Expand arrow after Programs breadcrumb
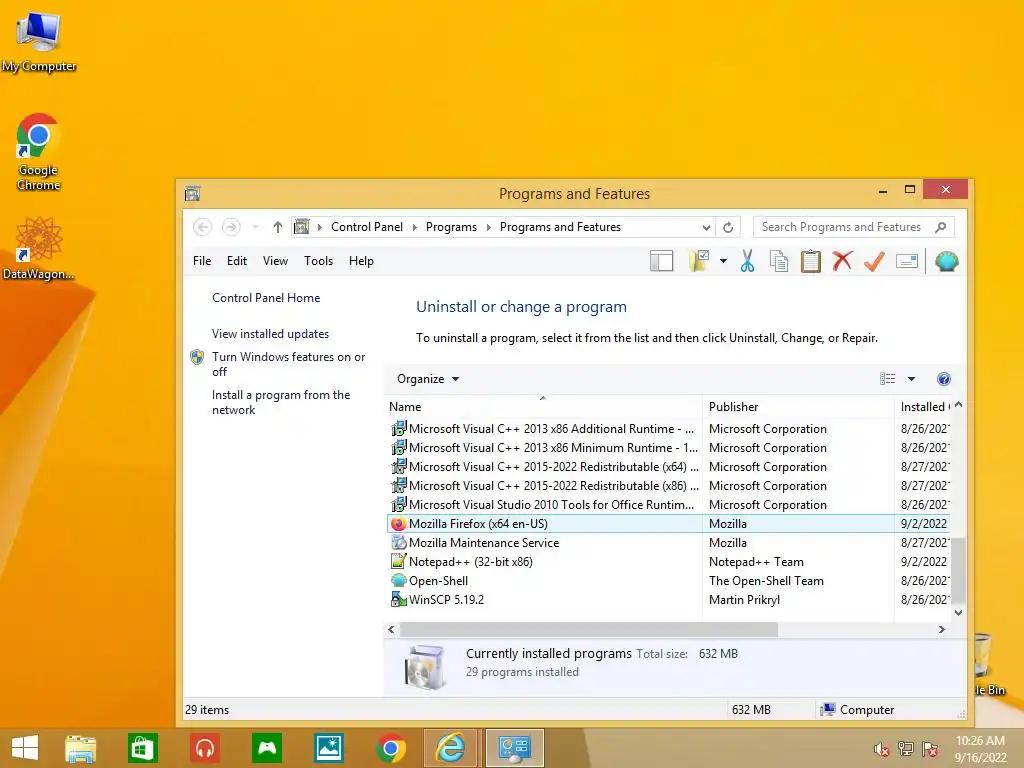This screenshot has height=768, width=1024. click(488, 227)
